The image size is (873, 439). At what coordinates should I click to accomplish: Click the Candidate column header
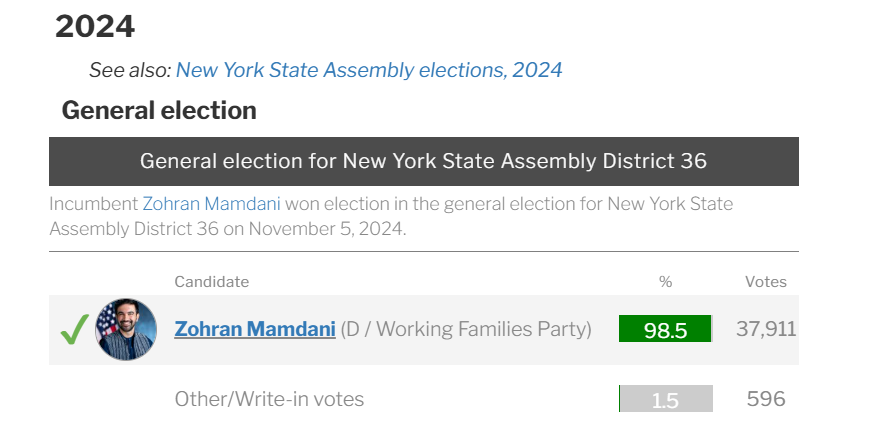pyautogui.click(x=211, y=282)
